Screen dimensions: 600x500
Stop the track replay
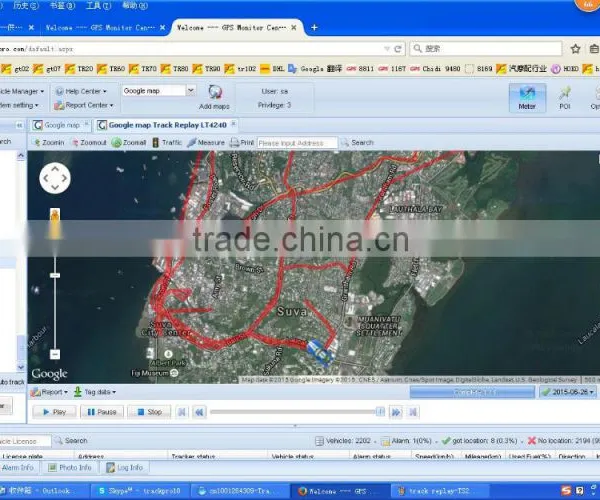tap(149, 412)
